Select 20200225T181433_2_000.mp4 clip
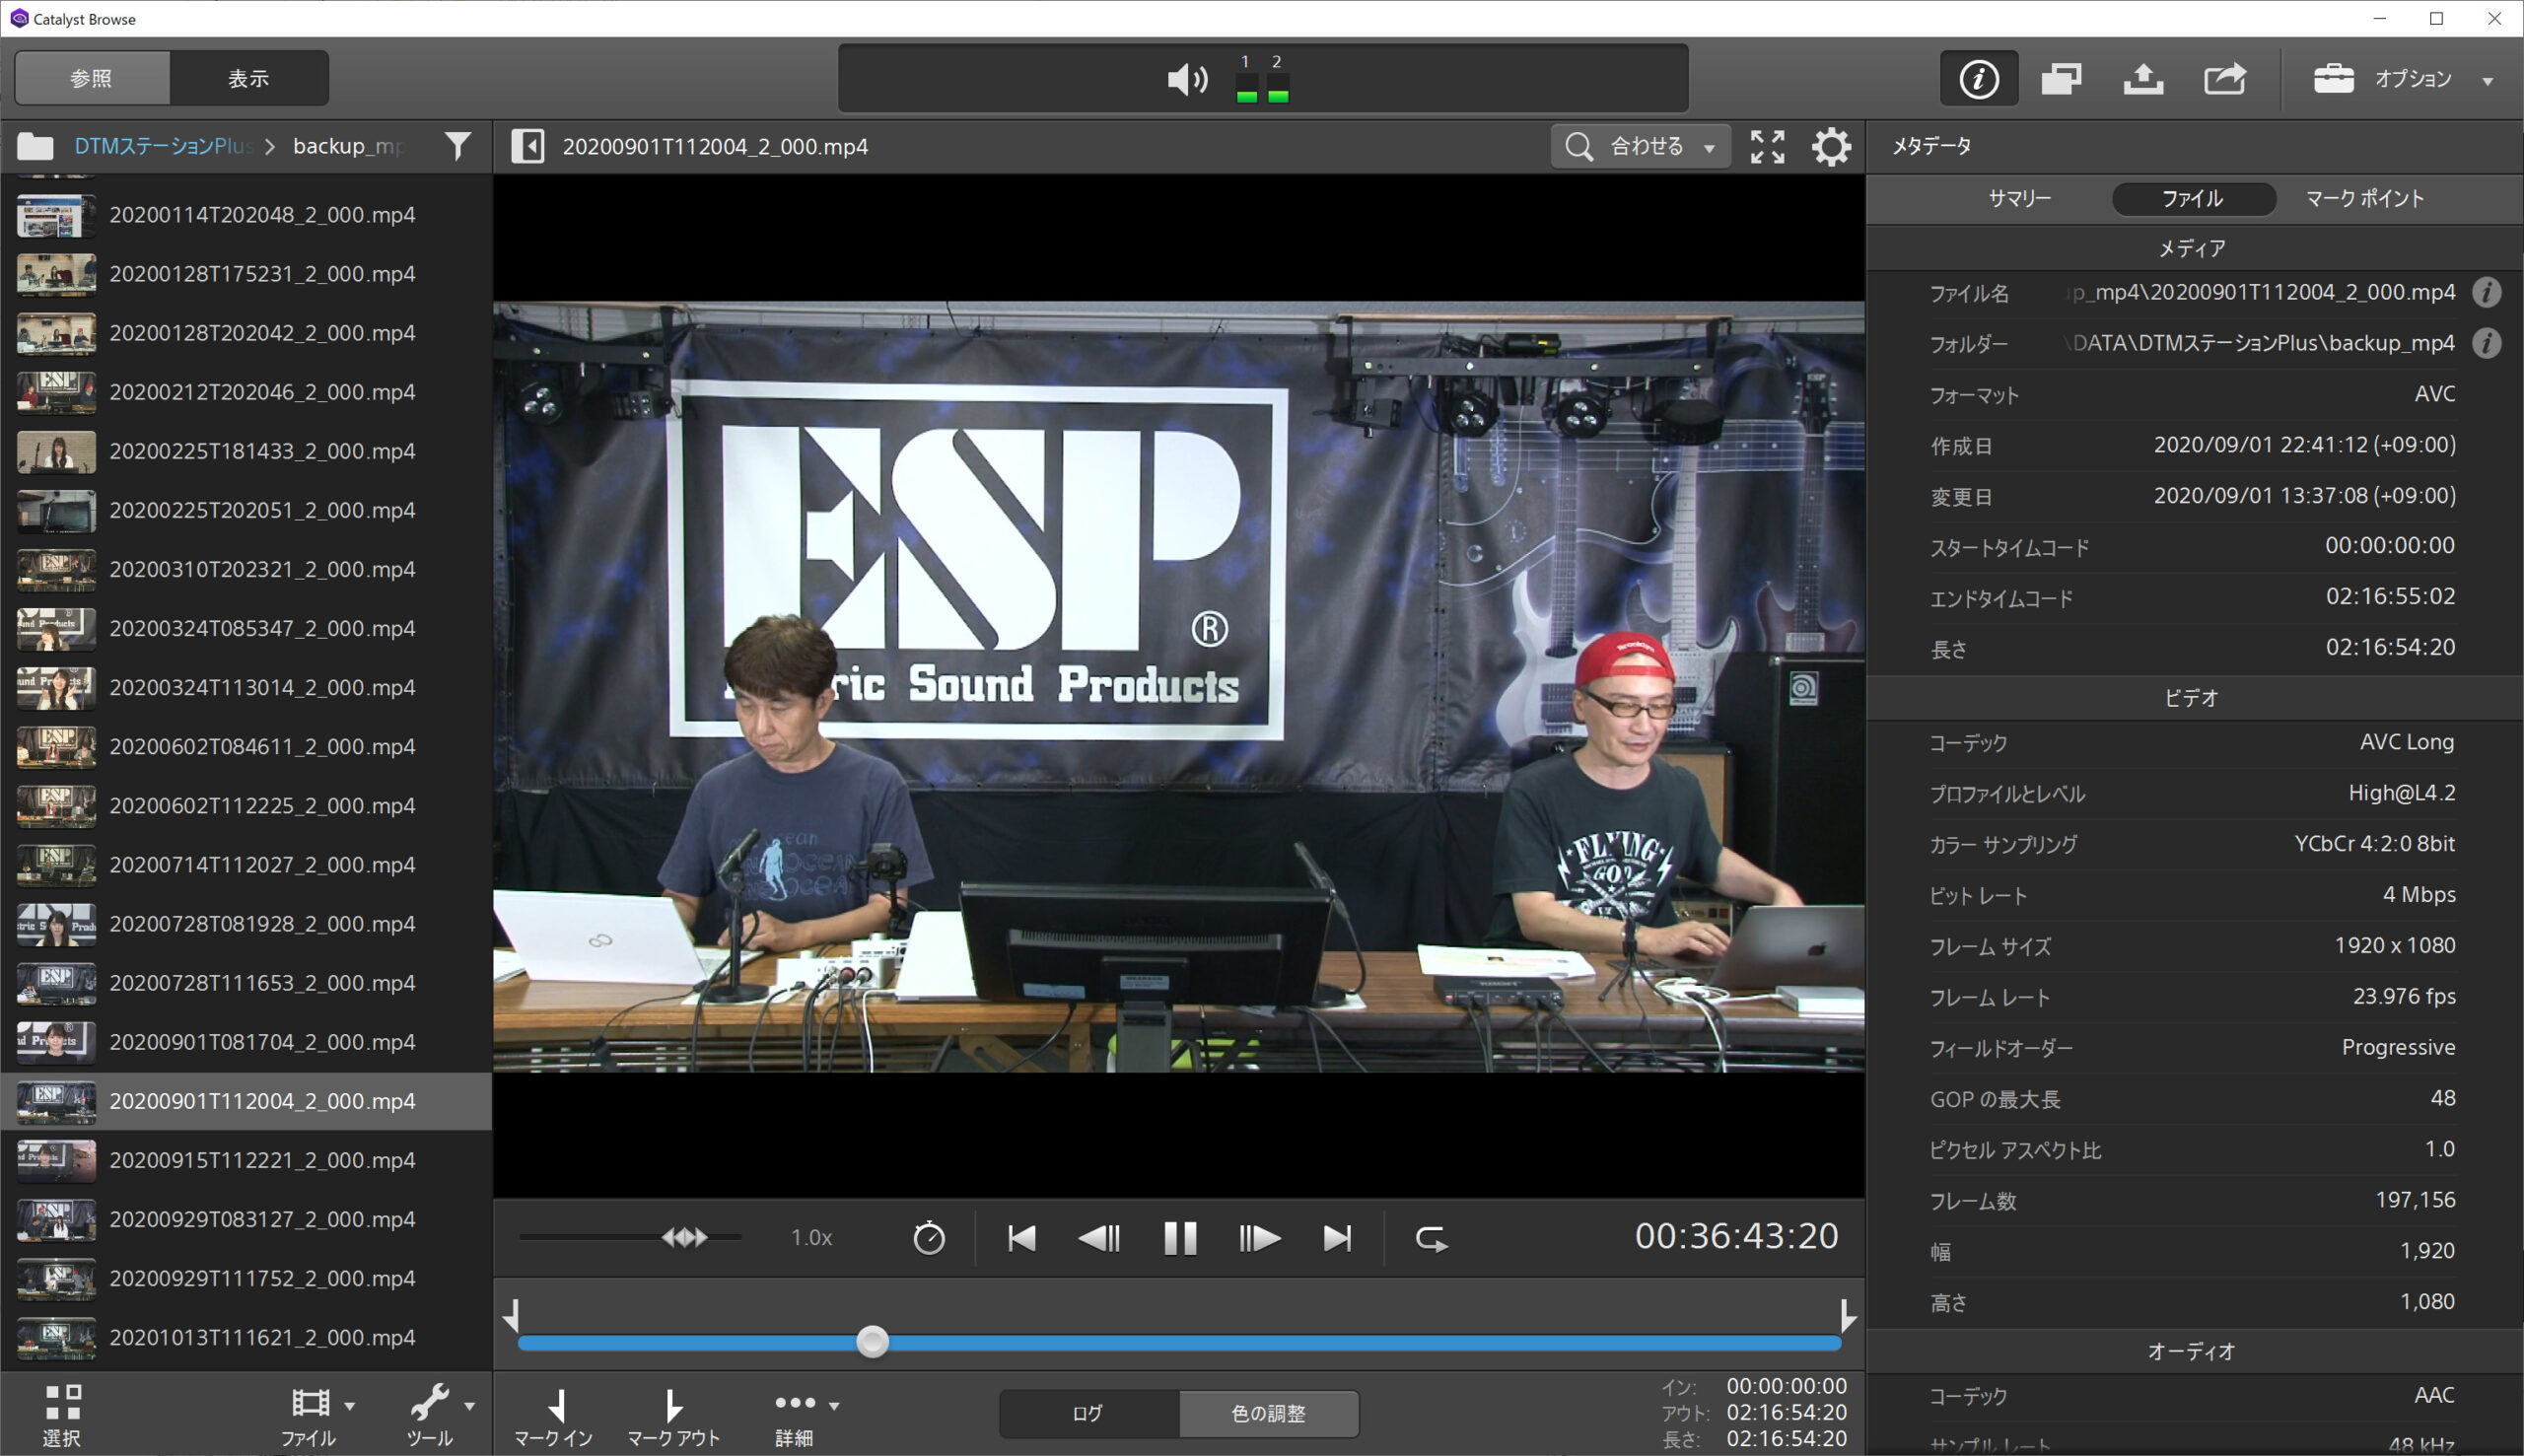The image size is (2524, 1456). point(246,451)
